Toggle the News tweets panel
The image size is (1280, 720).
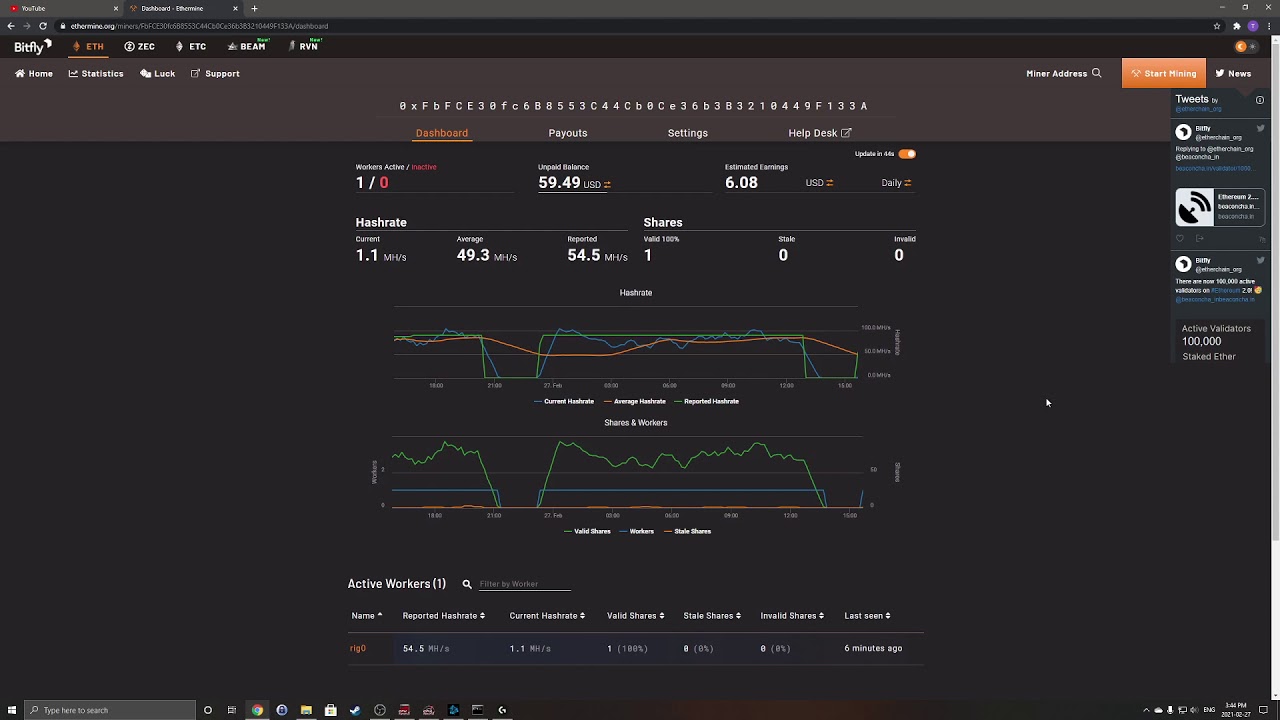(1233, 73)
